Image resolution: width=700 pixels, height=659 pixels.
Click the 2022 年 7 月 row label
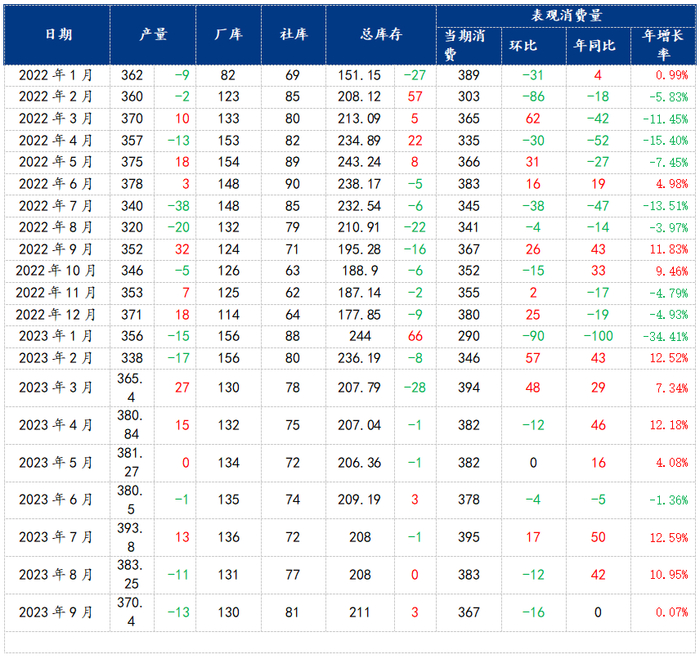(56, 206)
